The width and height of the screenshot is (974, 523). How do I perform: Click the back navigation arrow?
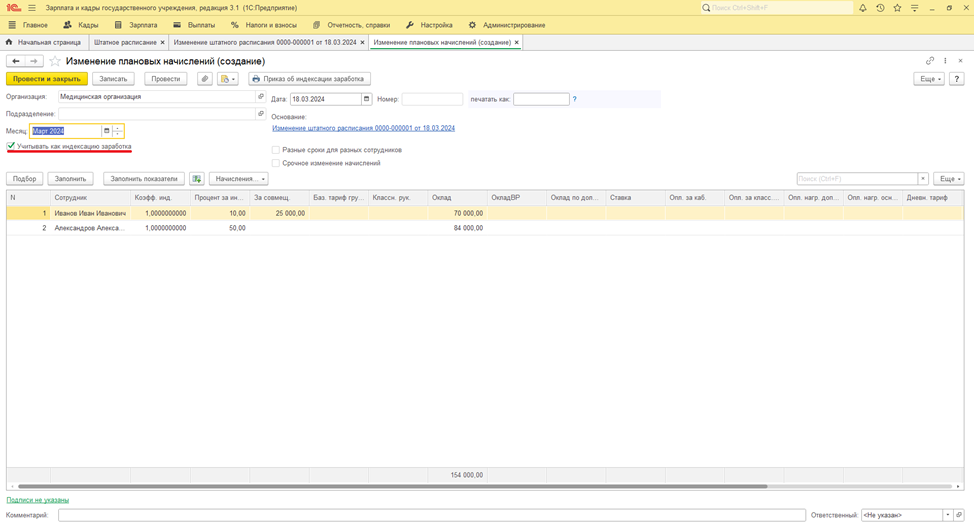(16, 61)
